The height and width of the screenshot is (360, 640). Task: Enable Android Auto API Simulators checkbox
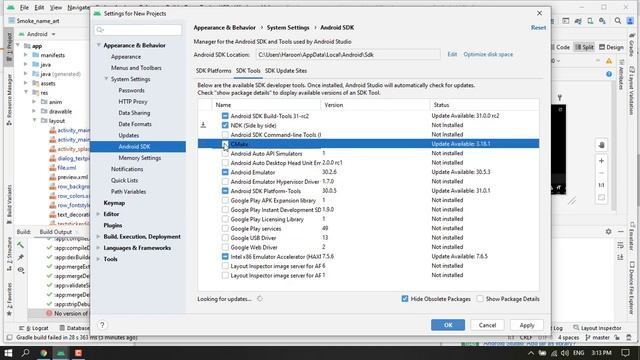click(x=225, y=153)
